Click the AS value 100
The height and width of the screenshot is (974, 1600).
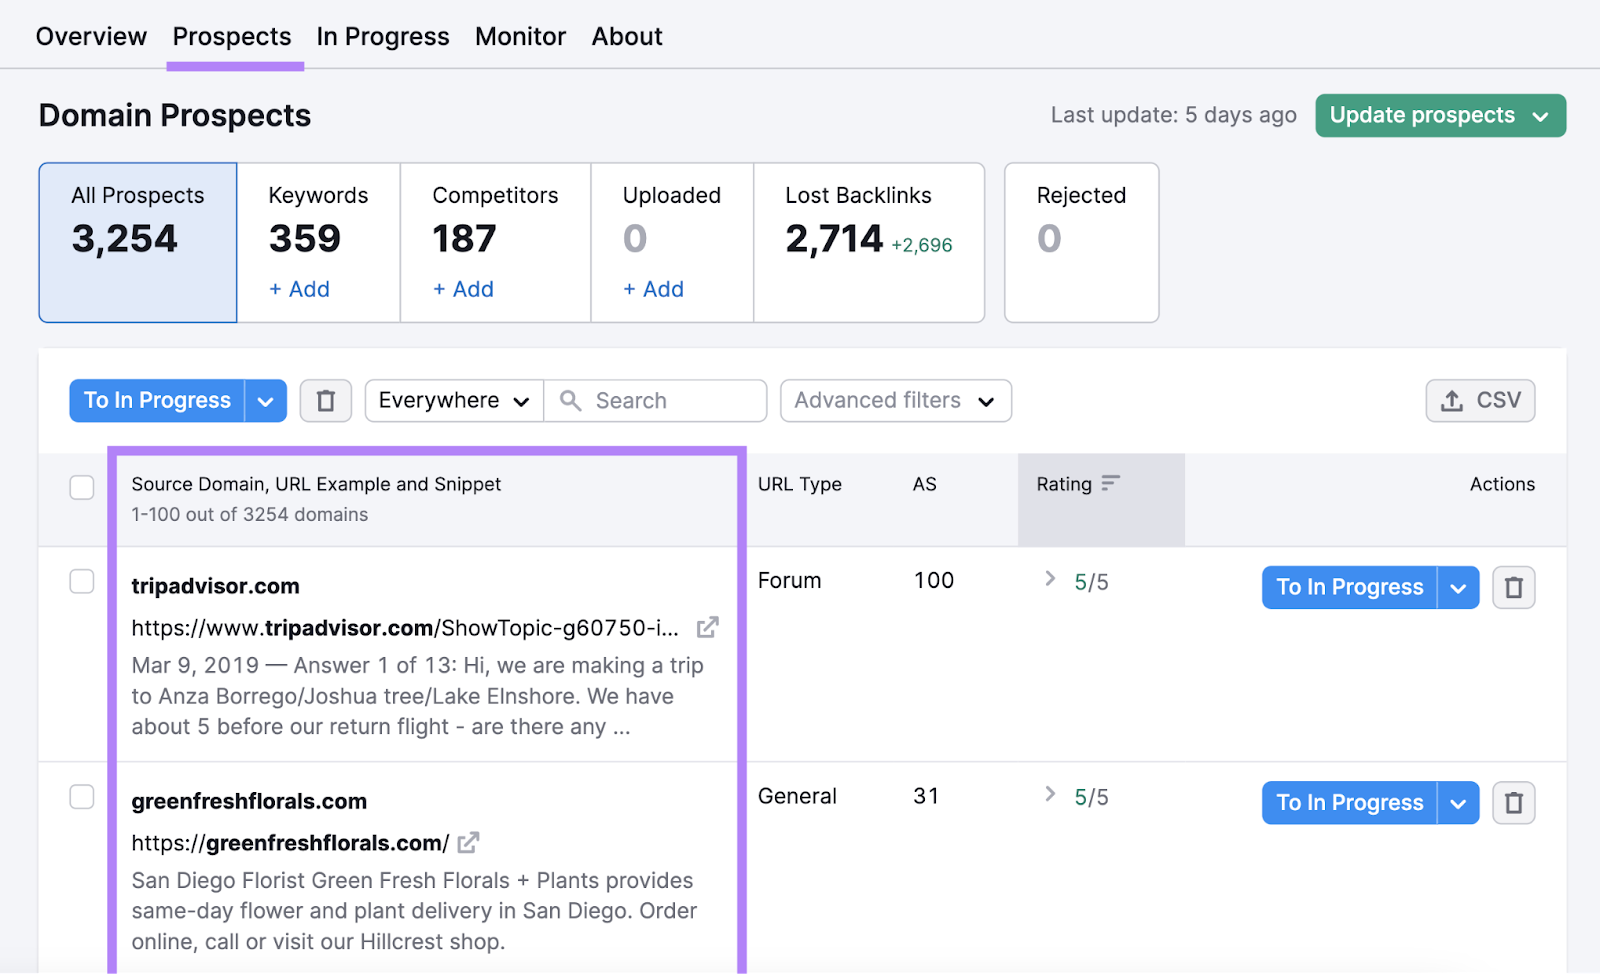click(934, 580)
